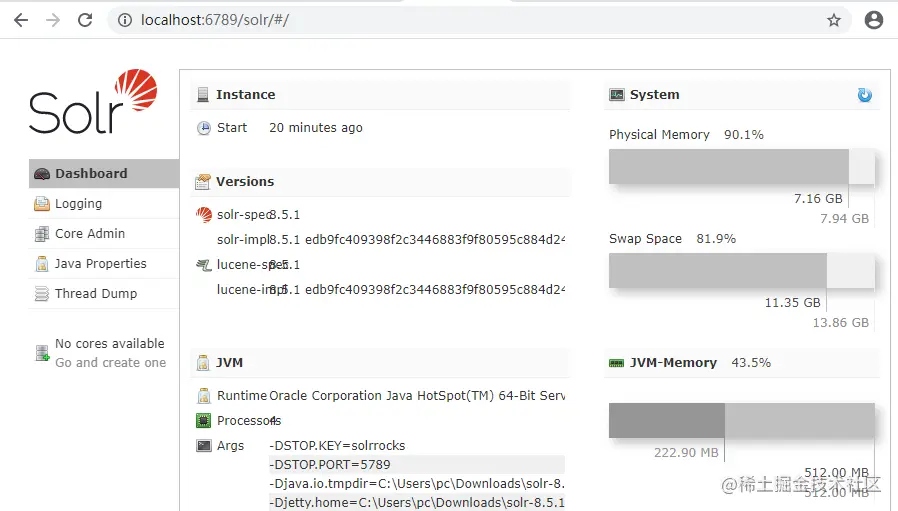Click the -Djetty.home argument line
Viewport: 898px width, 511px height.
tap(417, 502)
